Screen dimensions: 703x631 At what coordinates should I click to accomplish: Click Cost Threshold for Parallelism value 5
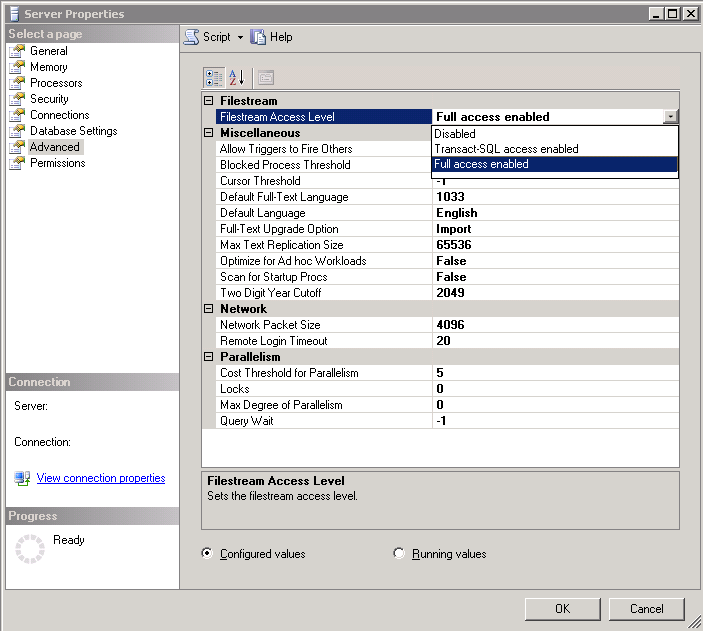[555, 373]
